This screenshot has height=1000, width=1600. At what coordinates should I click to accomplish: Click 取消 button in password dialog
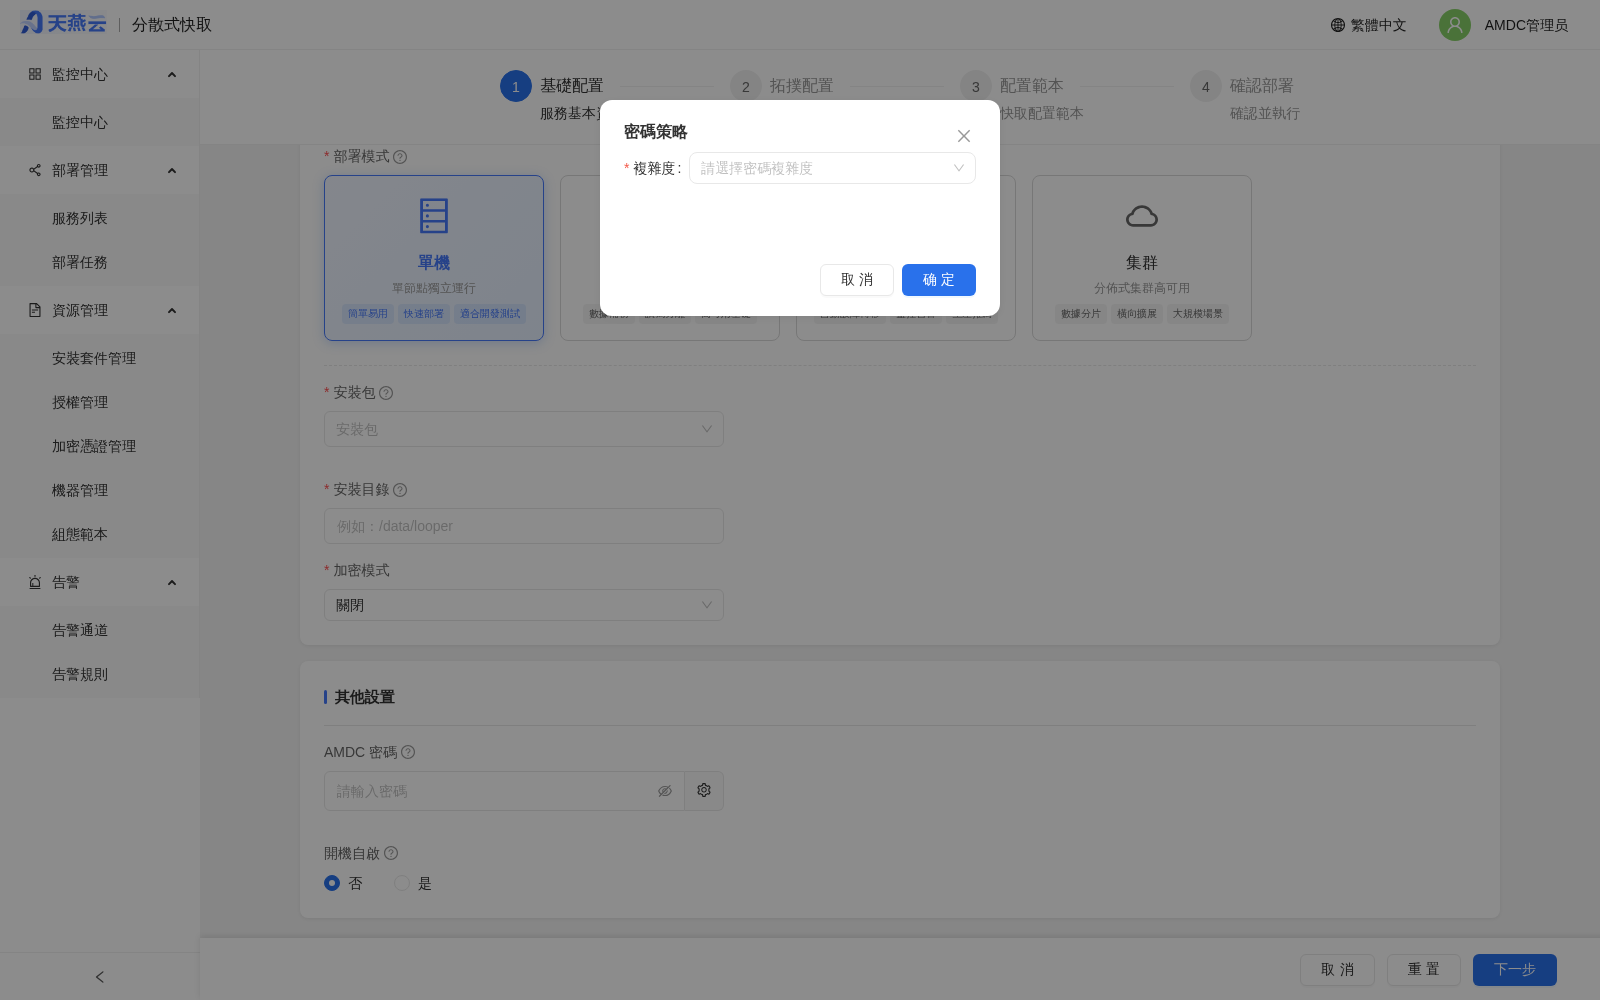click(857, 280)
